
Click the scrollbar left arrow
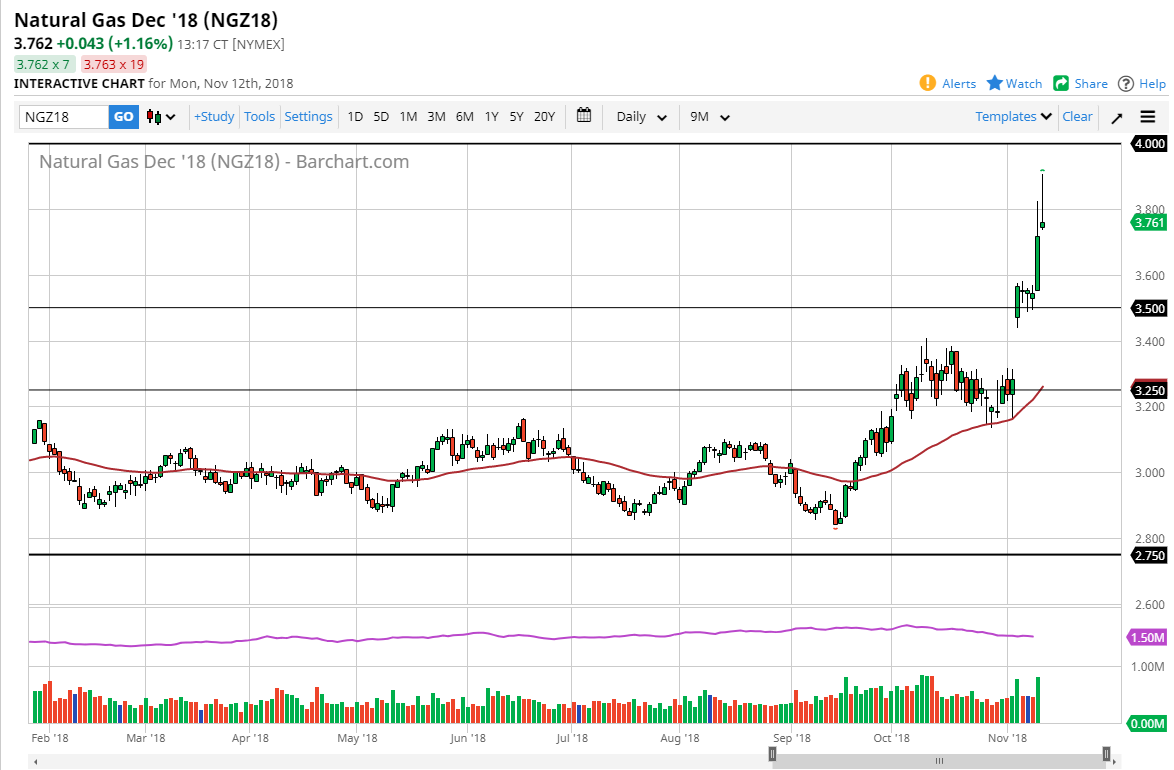(x=35, y=762)
